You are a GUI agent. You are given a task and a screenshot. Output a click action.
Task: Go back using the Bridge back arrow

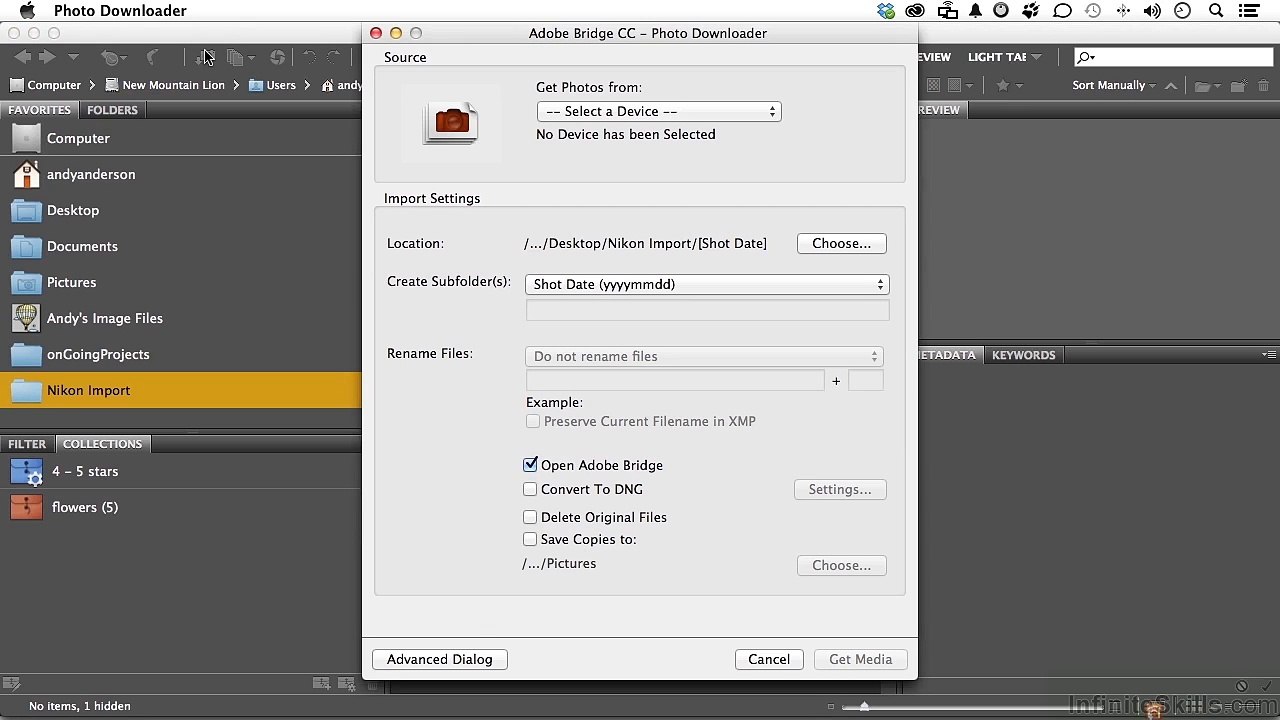pos(22,58)
